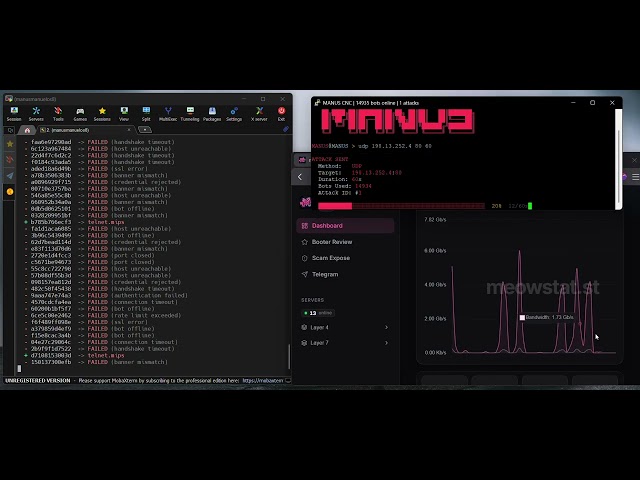Minimize the MANUS CNC window

[573, 103]
